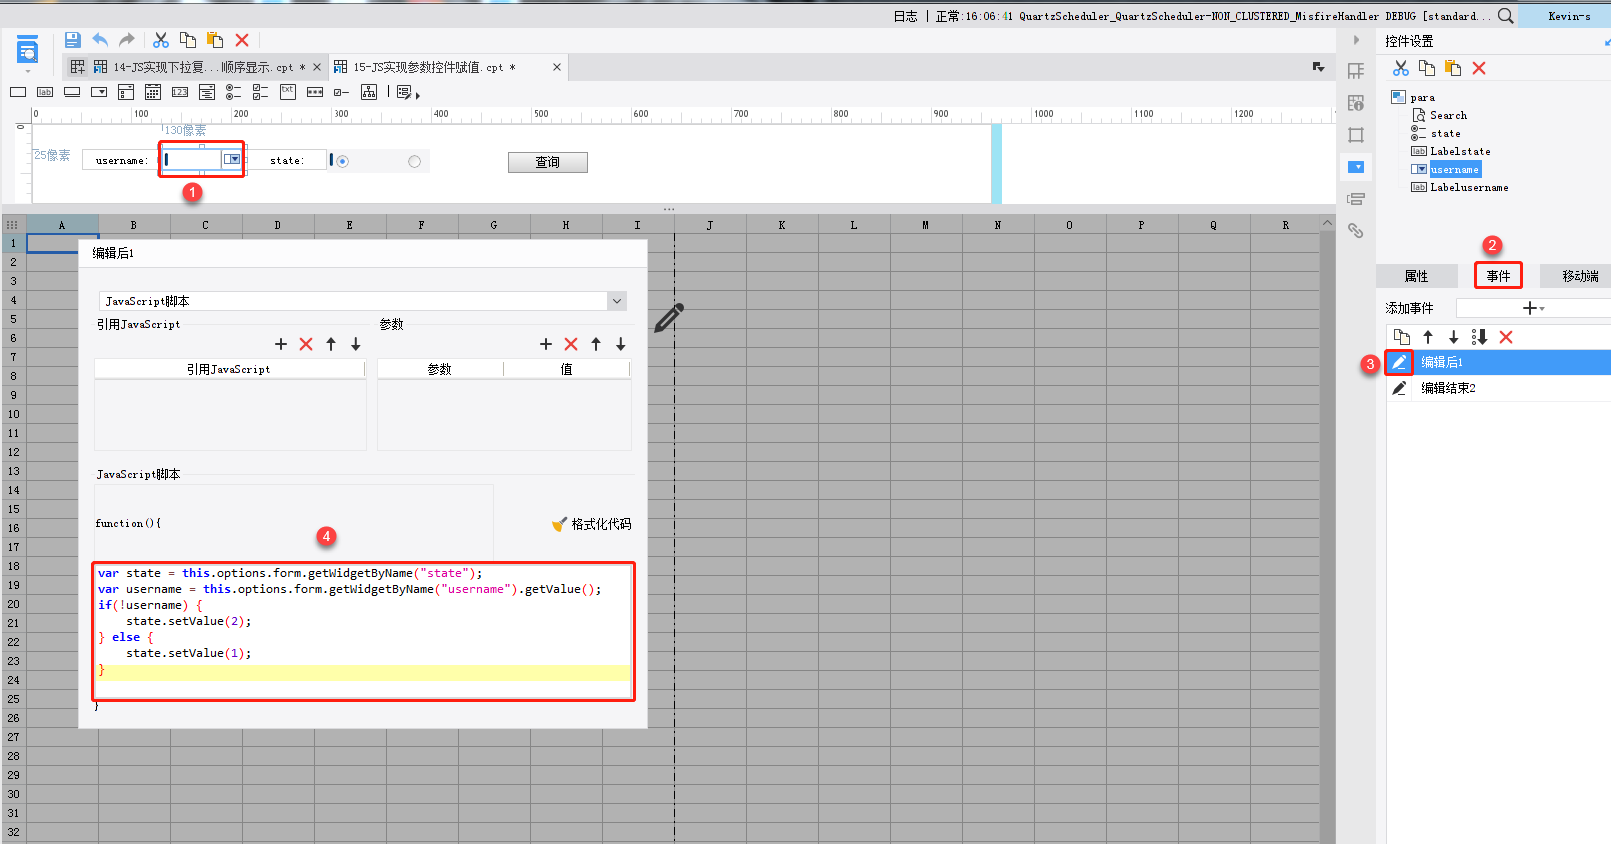Copy using the main toolbar icon
This screenshot has height=844, width=1611.
click(188, 40)
